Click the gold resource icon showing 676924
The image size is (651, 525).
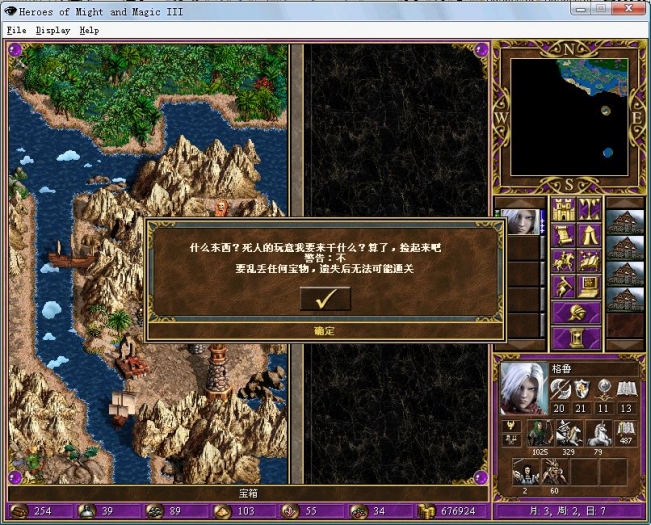426,511
